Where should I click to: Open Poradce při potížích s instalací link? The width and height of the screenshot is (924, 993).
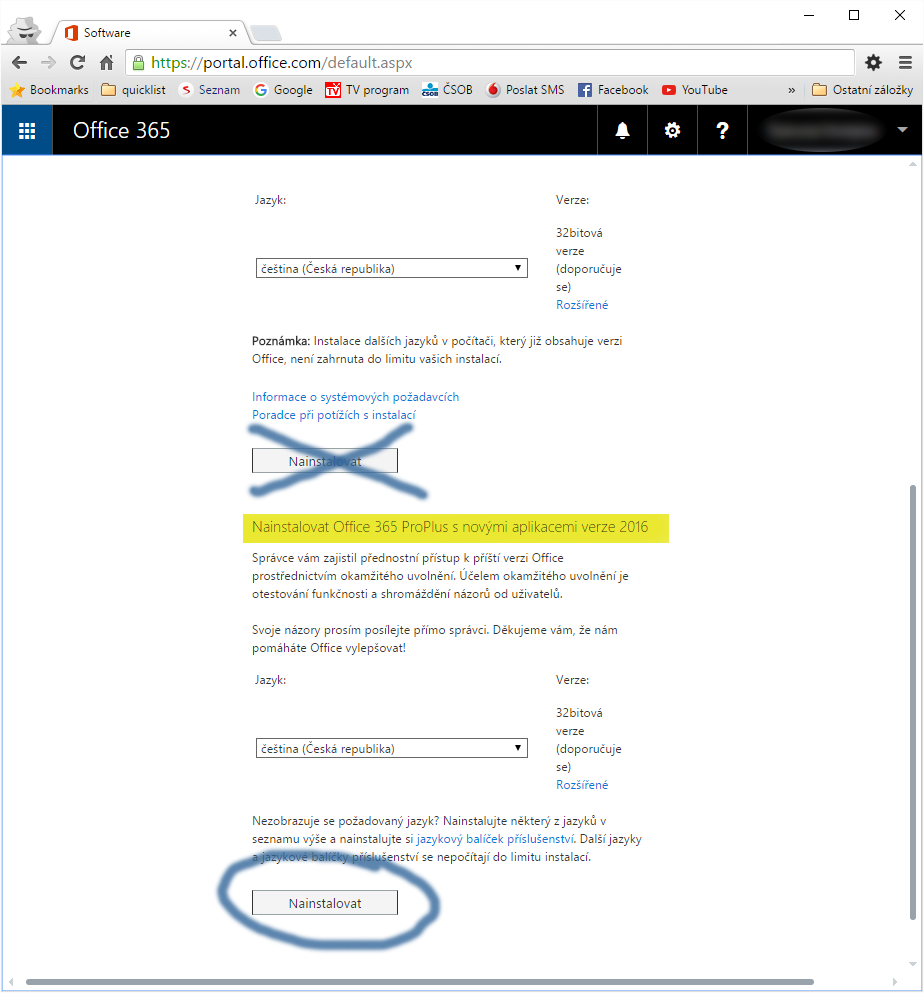pos(334,415)
